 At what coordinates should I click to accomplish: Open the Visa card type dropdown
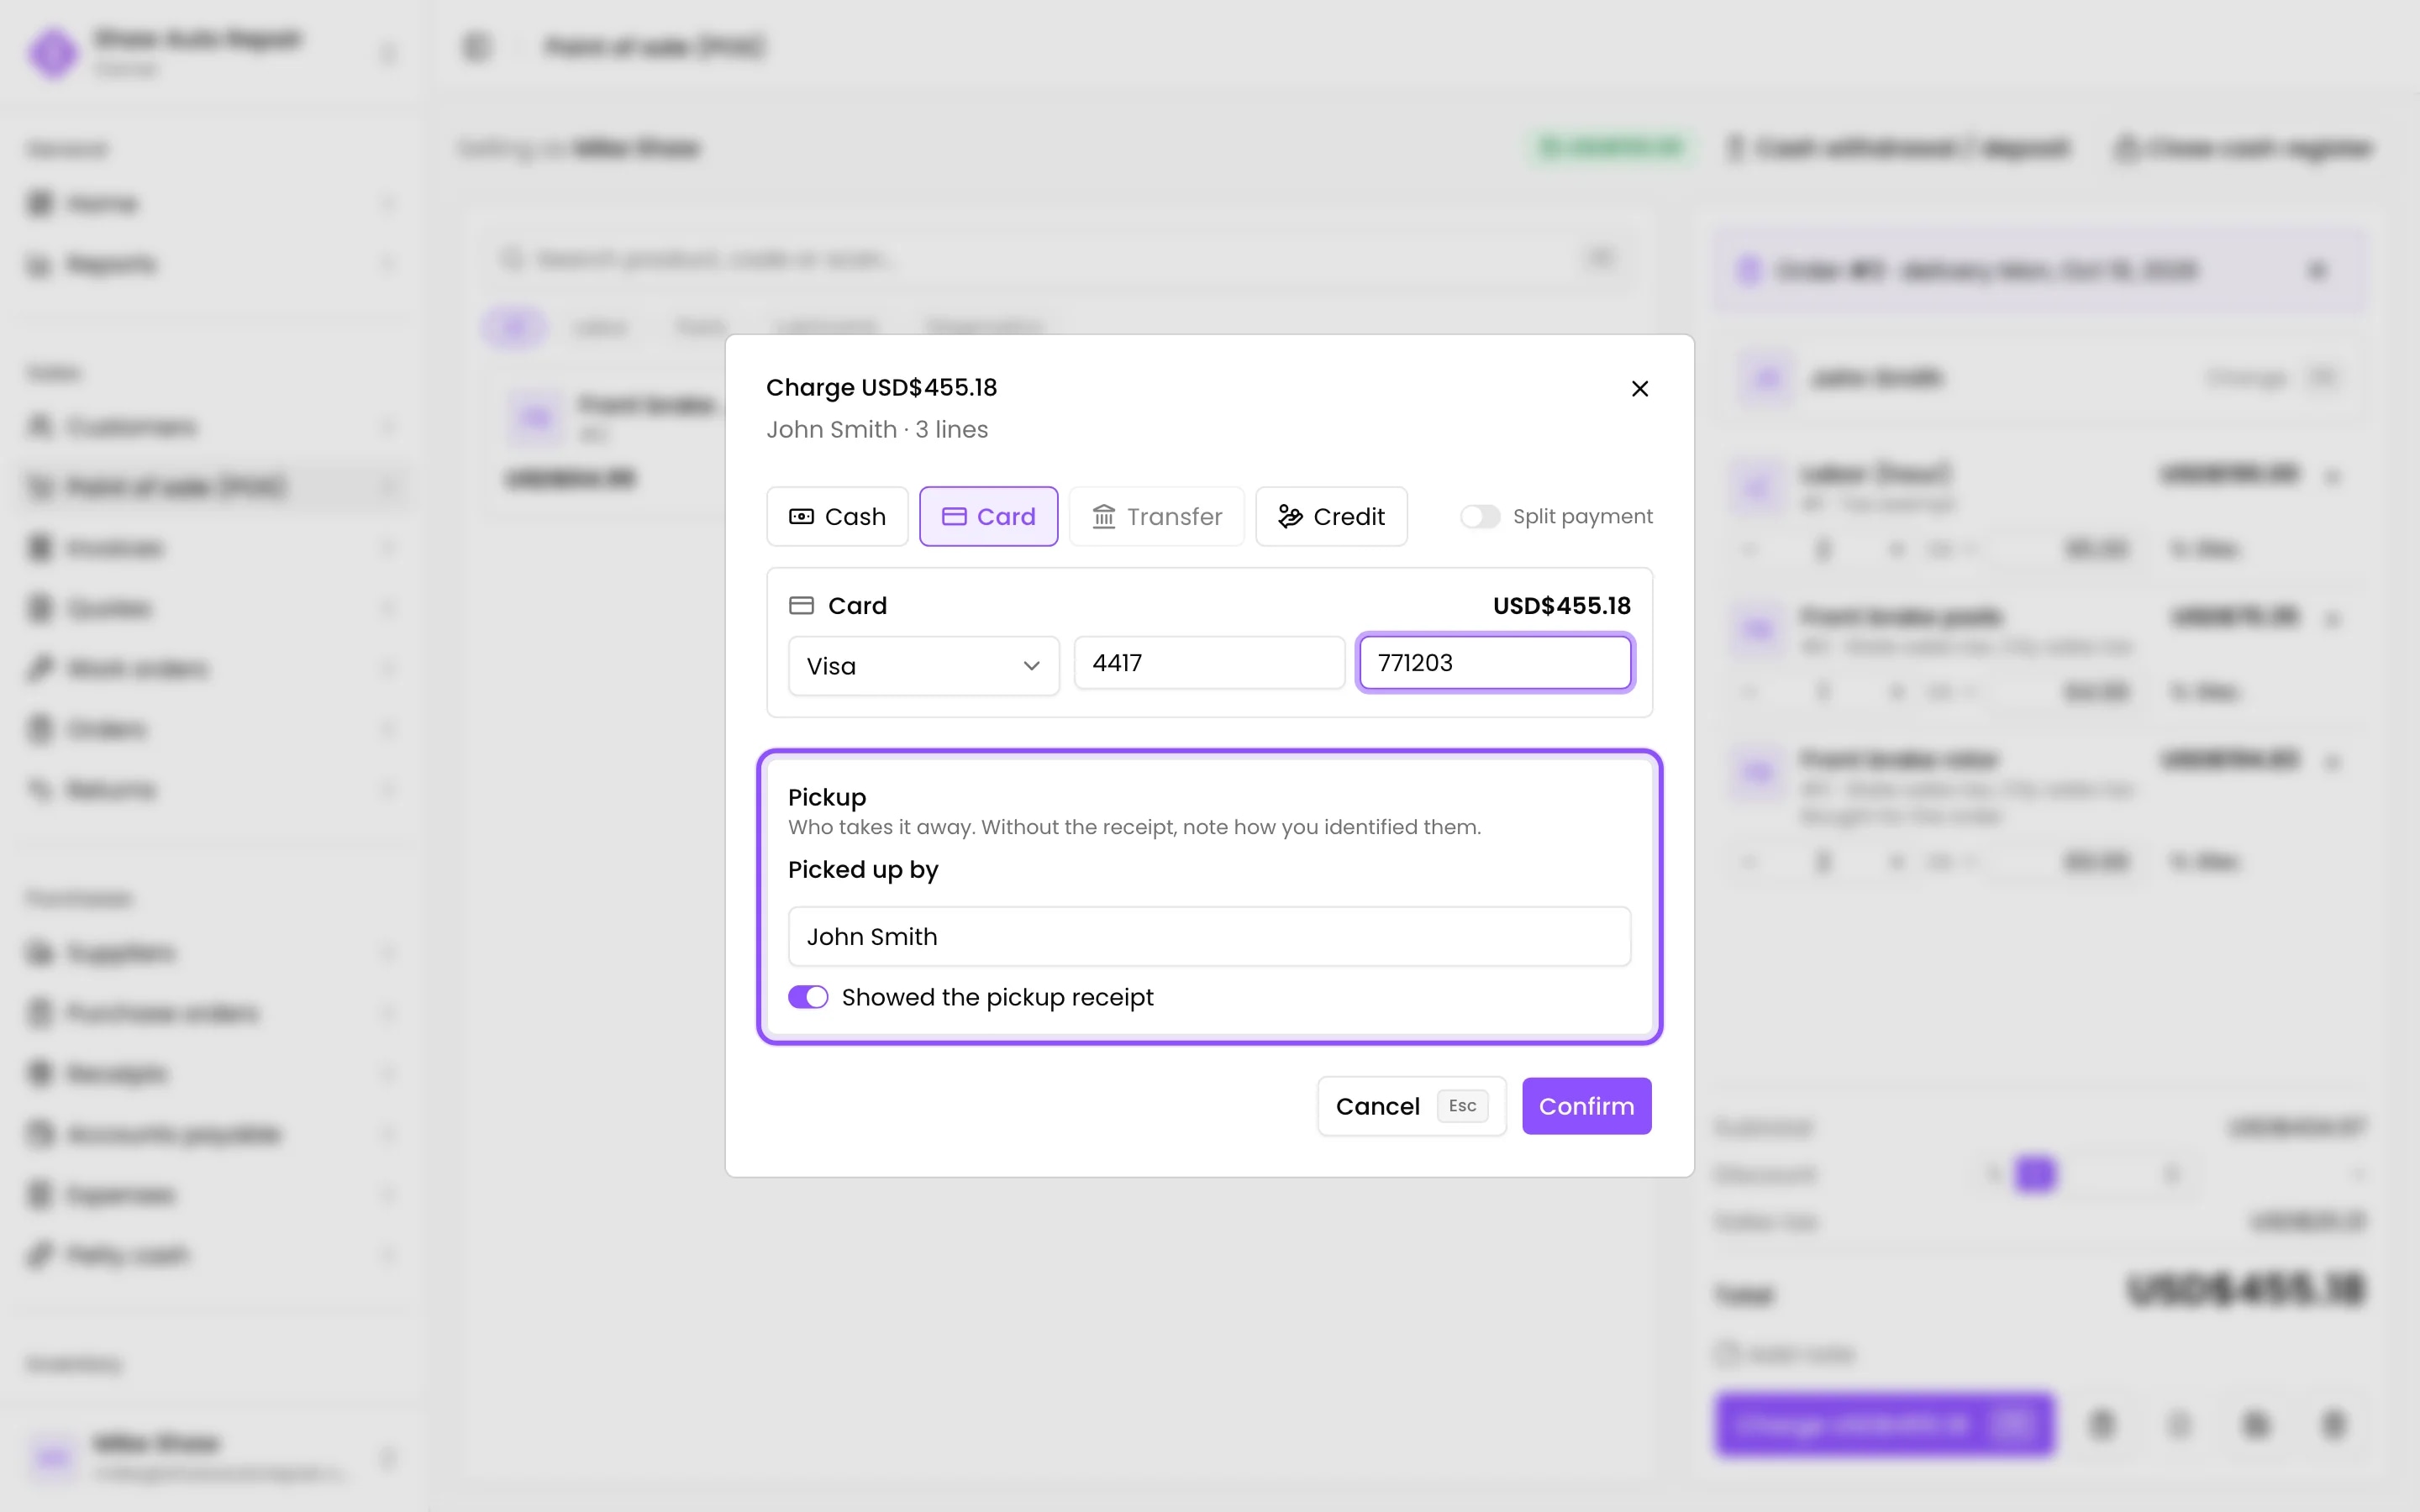(923, 666)
